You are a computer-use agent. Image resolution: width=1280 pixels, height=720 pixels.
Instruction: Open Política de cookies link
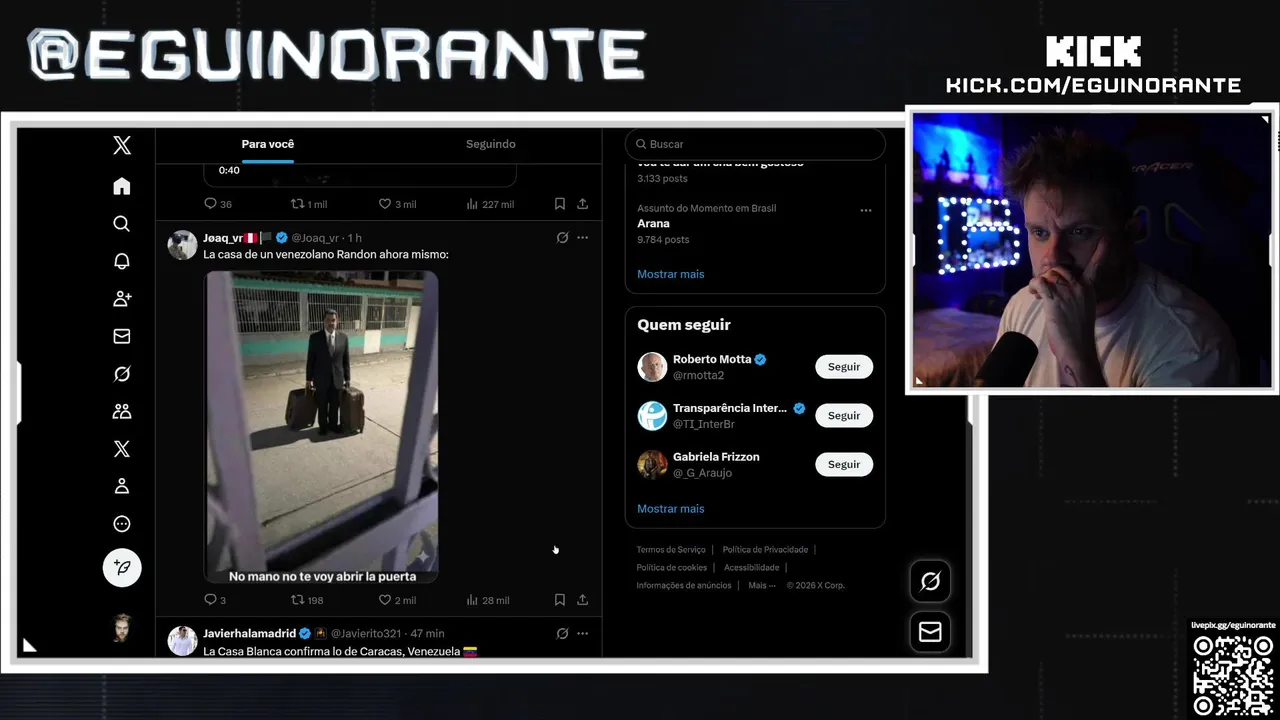click(x=672, y=568)
